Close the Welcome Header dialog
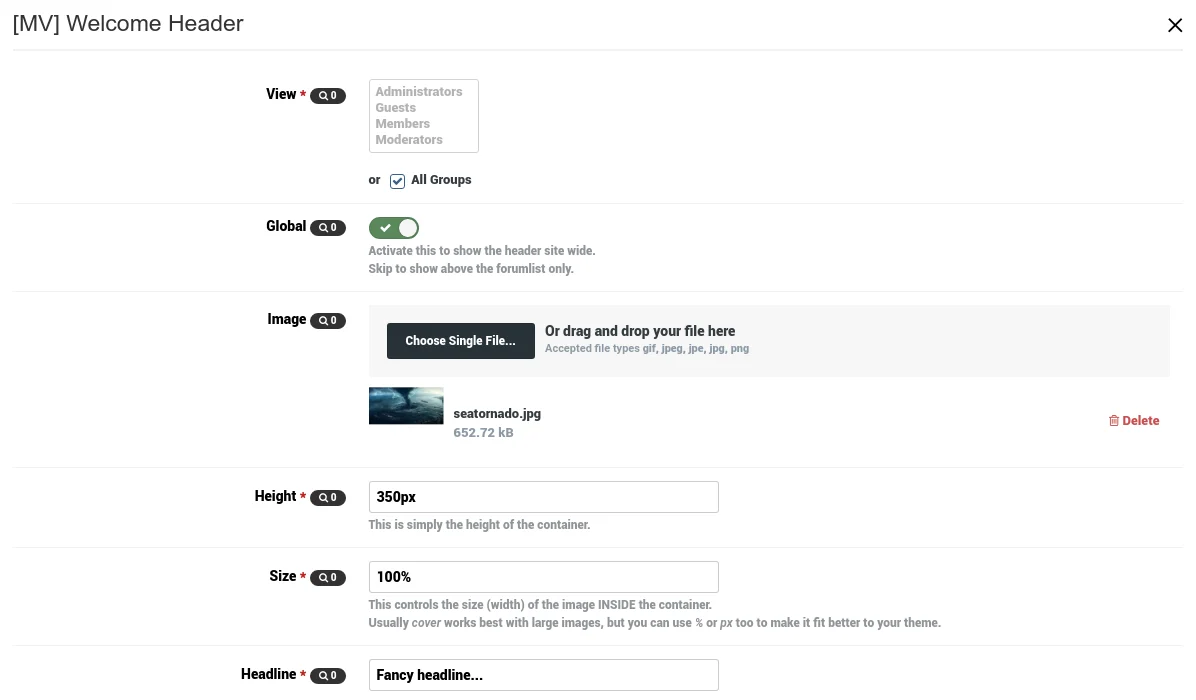Image resolution: width=1196 pixels, height=700 pixels. click(1175, 25)
